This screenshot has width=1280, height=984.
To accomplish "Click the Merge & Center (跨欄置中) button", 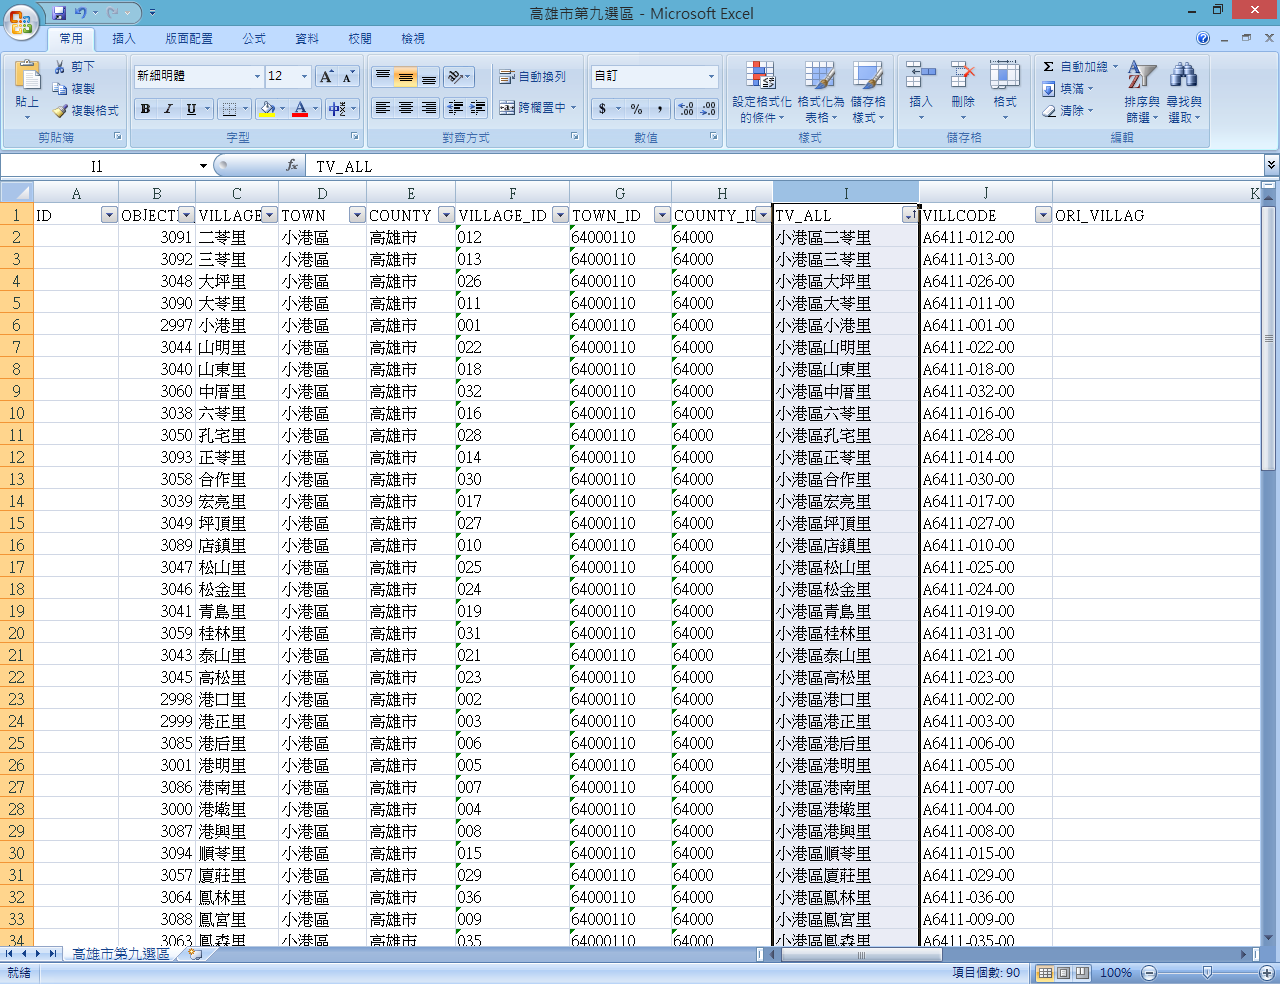I will click(533, 108).
